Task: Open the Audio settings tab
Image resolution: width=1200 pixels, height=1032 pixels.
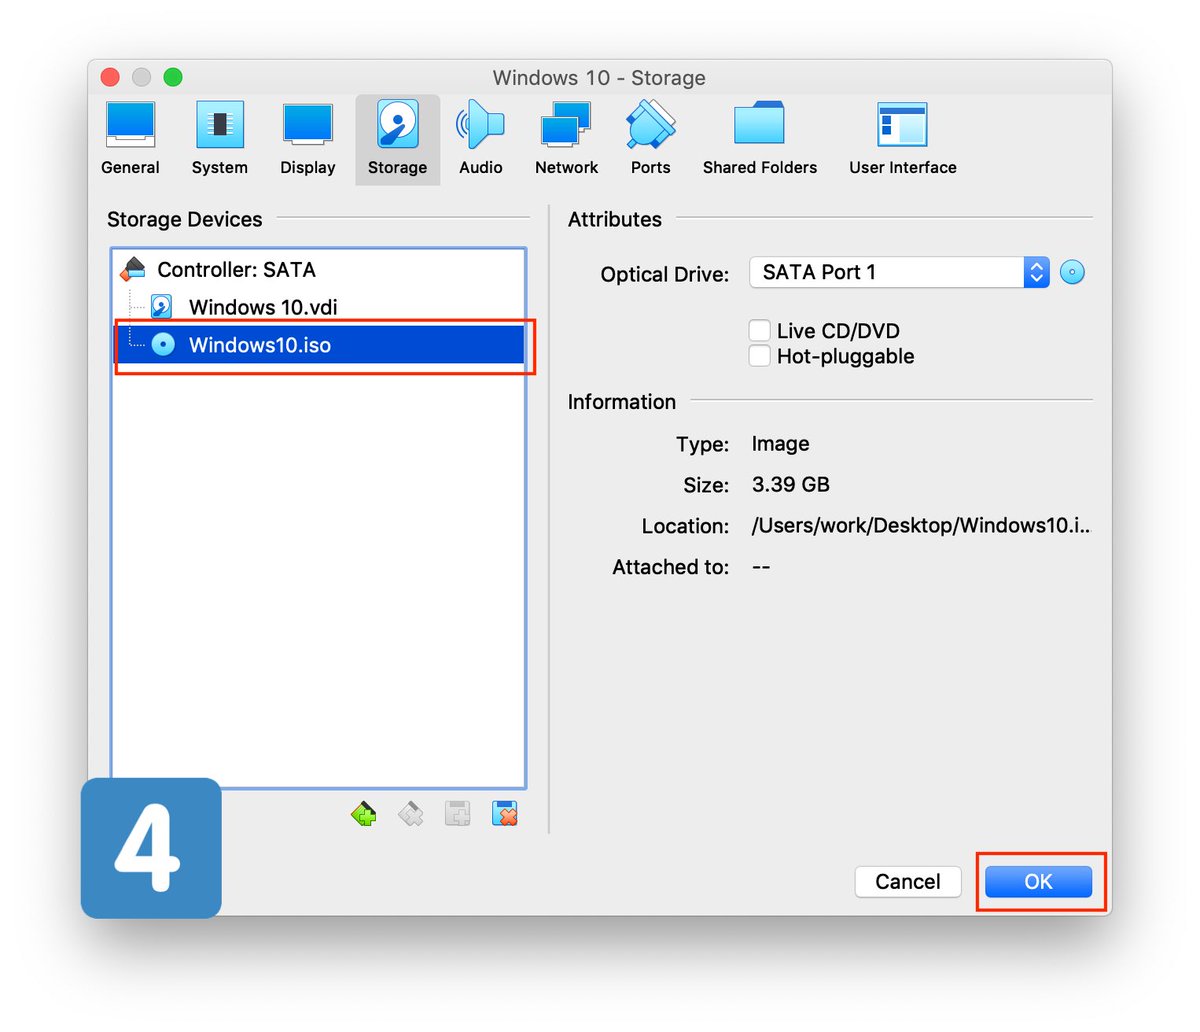Action: [x=481, y=140]
